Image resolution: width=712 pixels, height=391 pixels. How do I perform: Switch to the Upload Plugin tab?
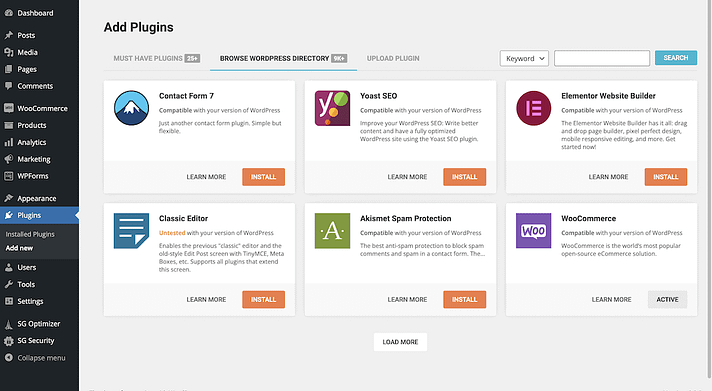point(393,59)
